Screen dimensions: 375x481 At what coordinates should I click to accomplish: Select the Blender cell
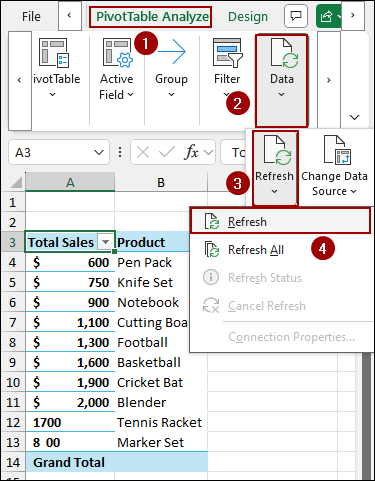point(161,402)
